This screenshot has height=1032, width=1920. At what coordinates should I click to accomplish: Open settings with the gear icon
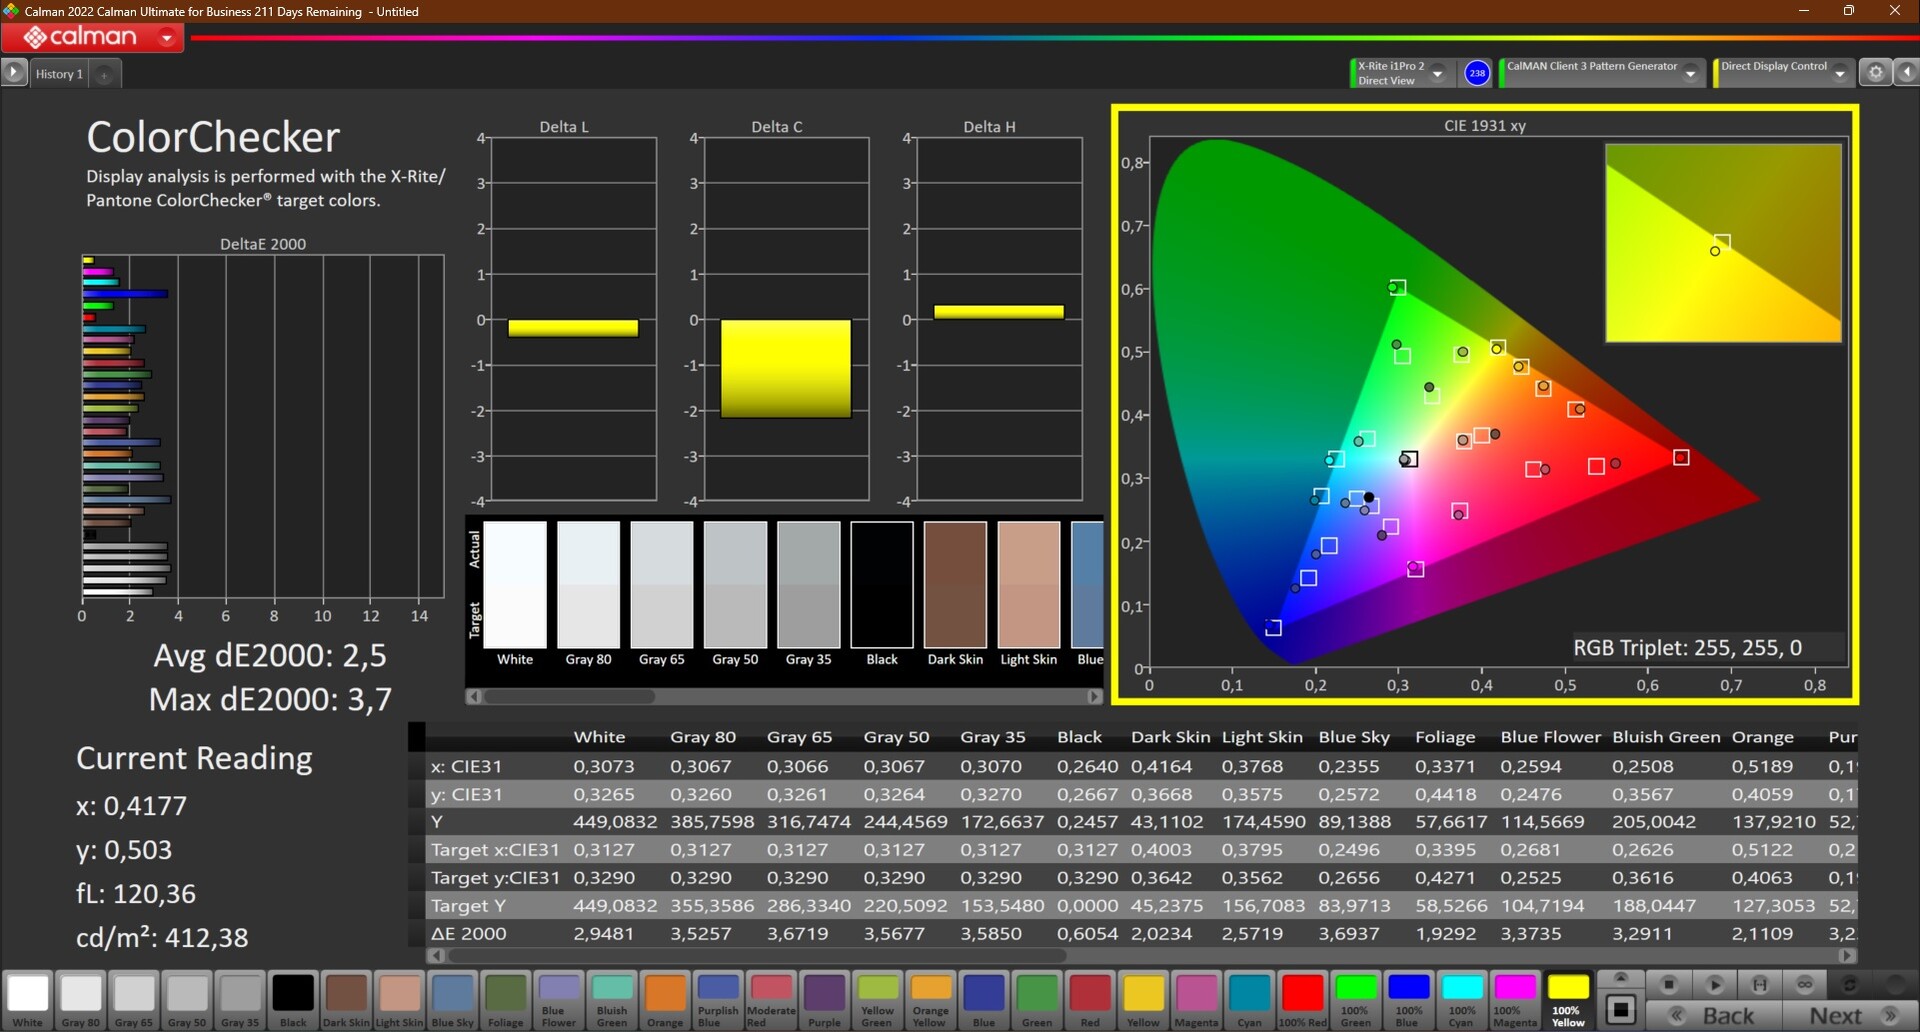pyautogui.click(x=1875, y=73)
